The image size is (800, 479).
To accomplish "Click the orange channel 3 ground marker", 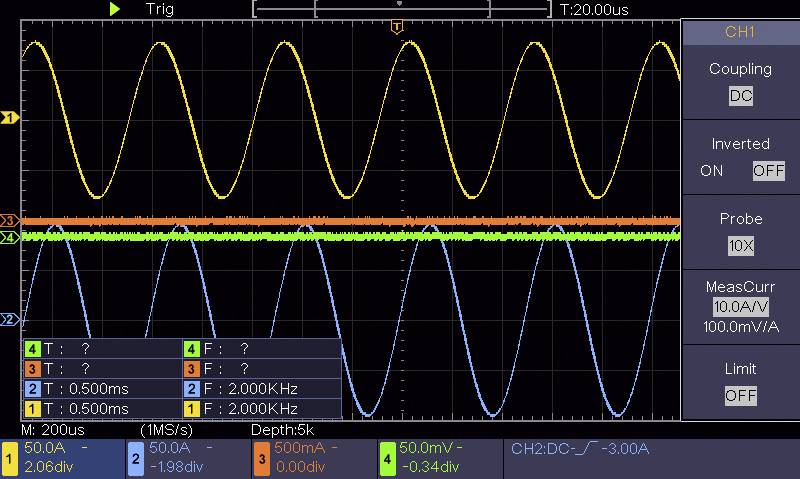I will (x=9, y=220).
